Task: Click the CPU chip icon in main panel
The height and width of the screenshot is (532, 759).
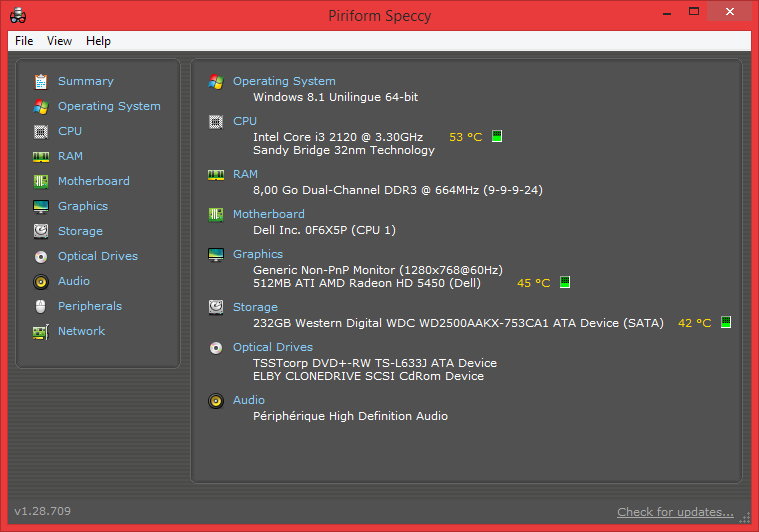Action: coord(216,122)
